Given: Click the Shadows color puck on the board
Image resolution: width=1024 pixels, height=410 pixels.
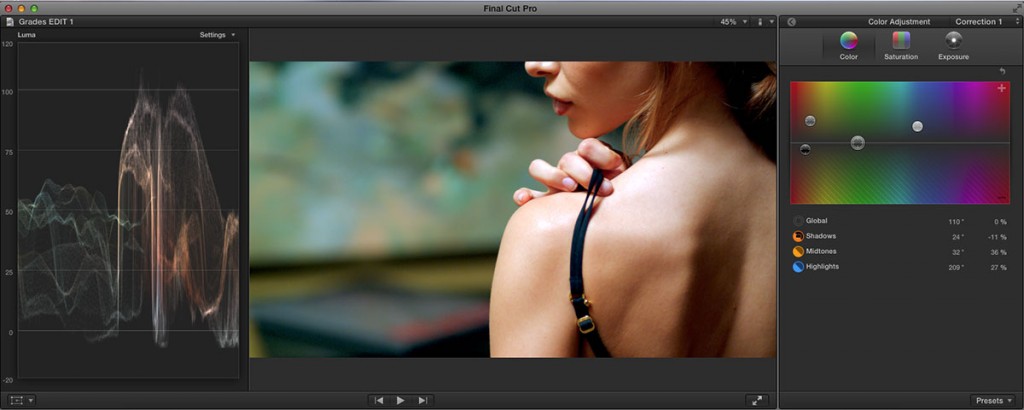Looking at the screenshot, I should [x=805, y=149].
